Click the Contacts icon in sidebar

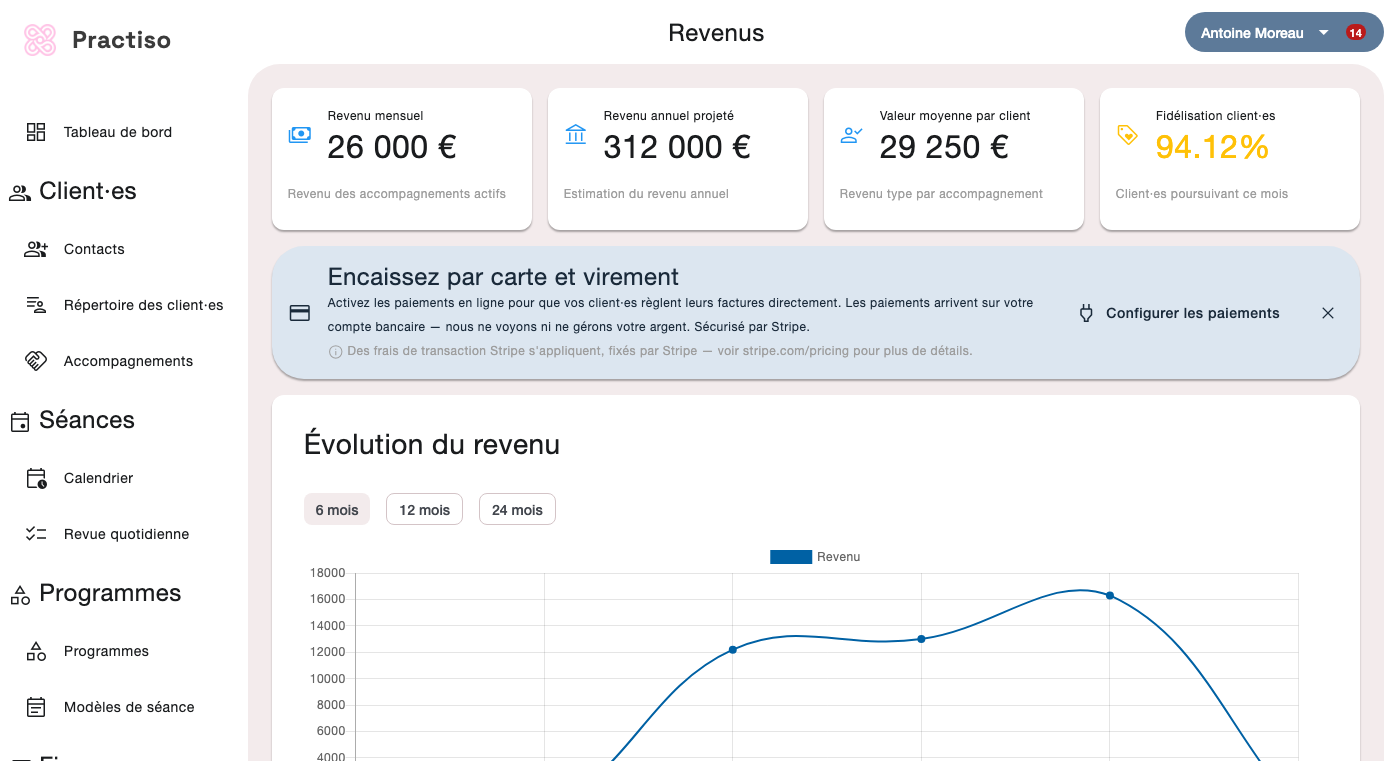[x=36, y=249]
